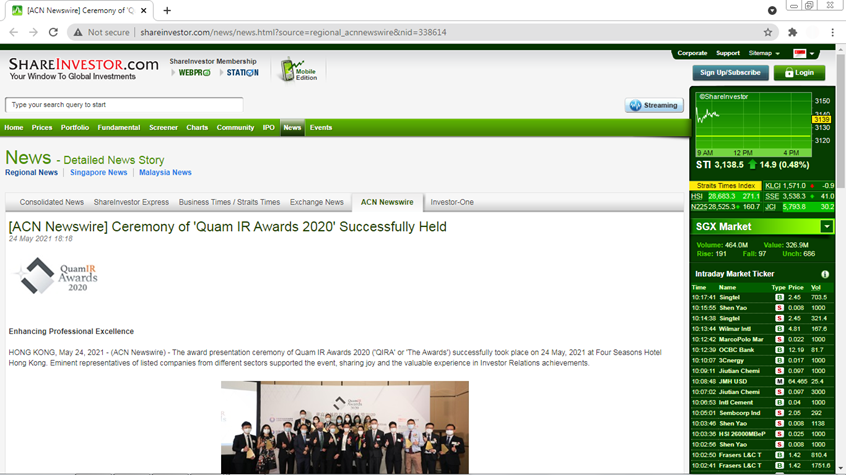
Task: Switch to ShareInvestor Express tab
Action: [131, 202]
